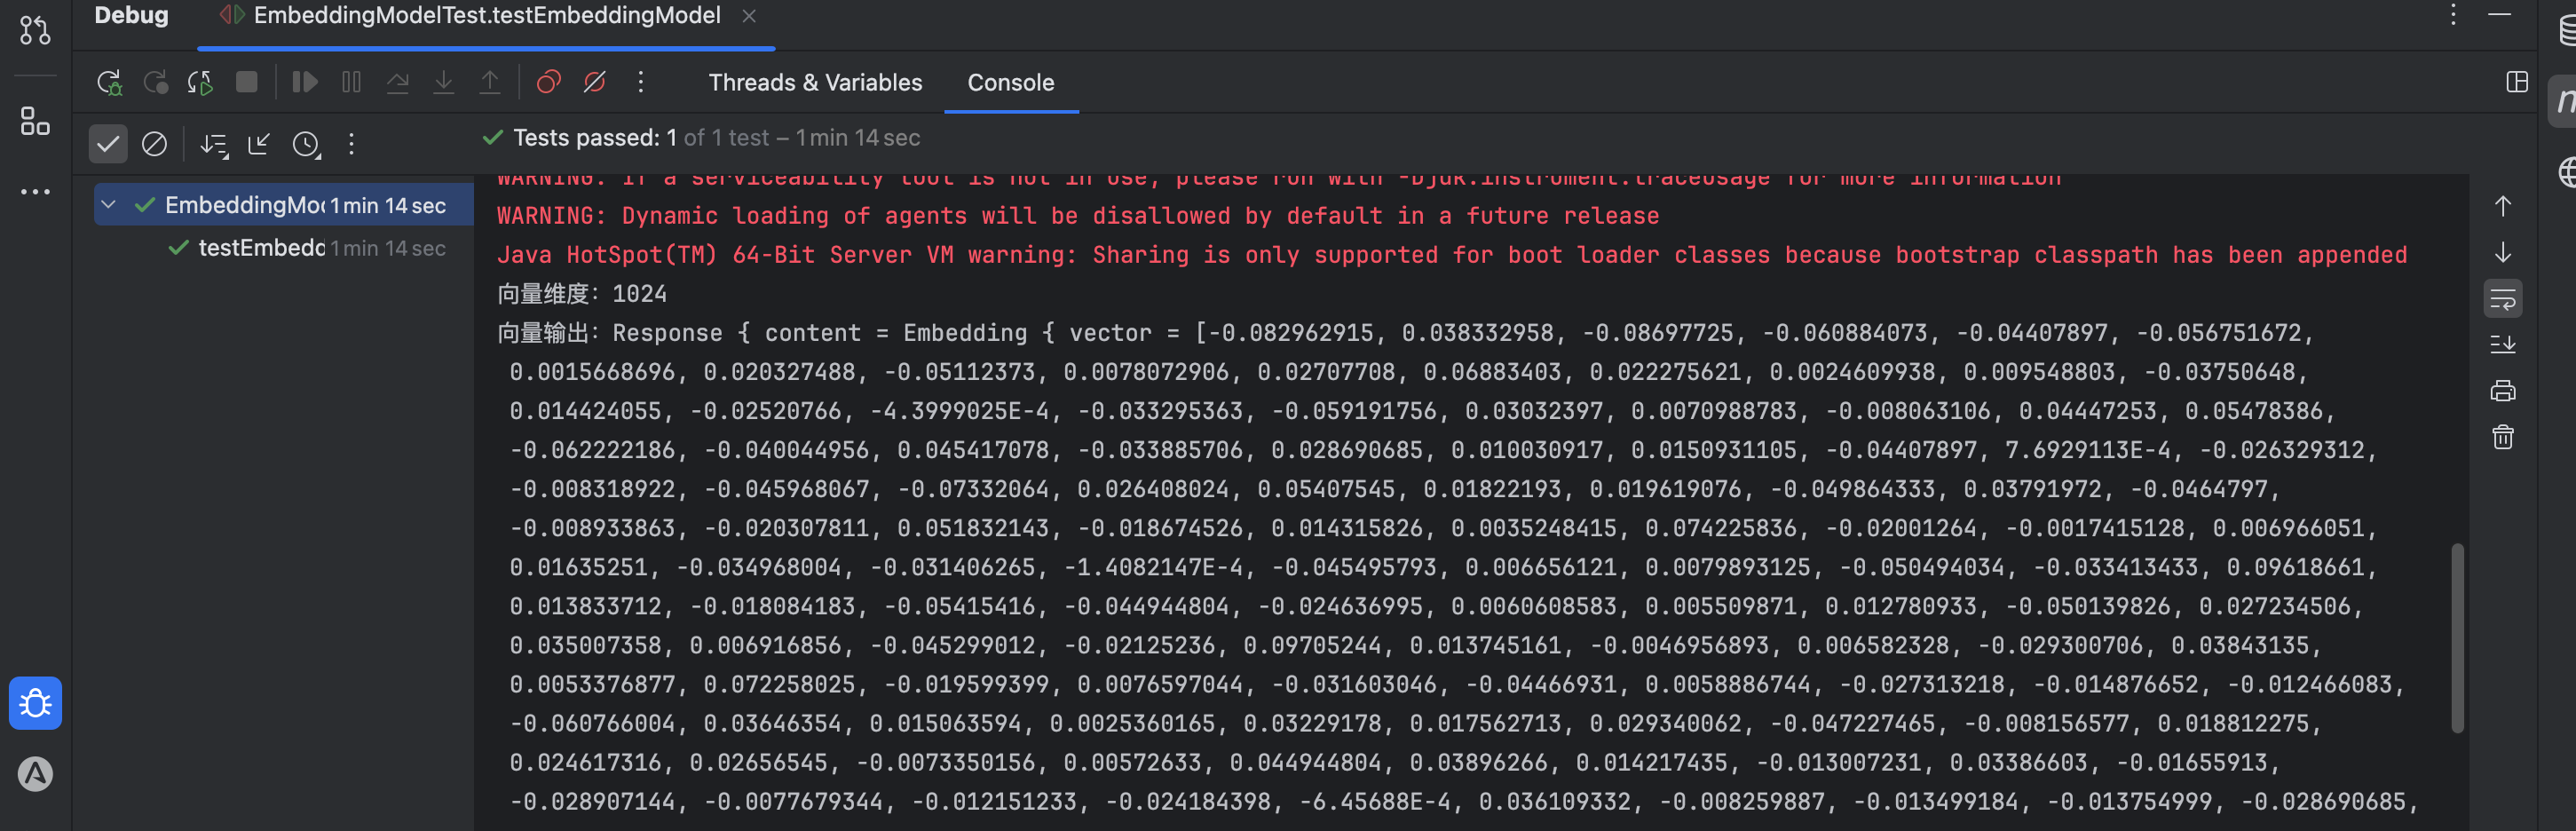Screen dimensions: 2576x831
Task: Open test history clock icon
Action: (306, 144)
